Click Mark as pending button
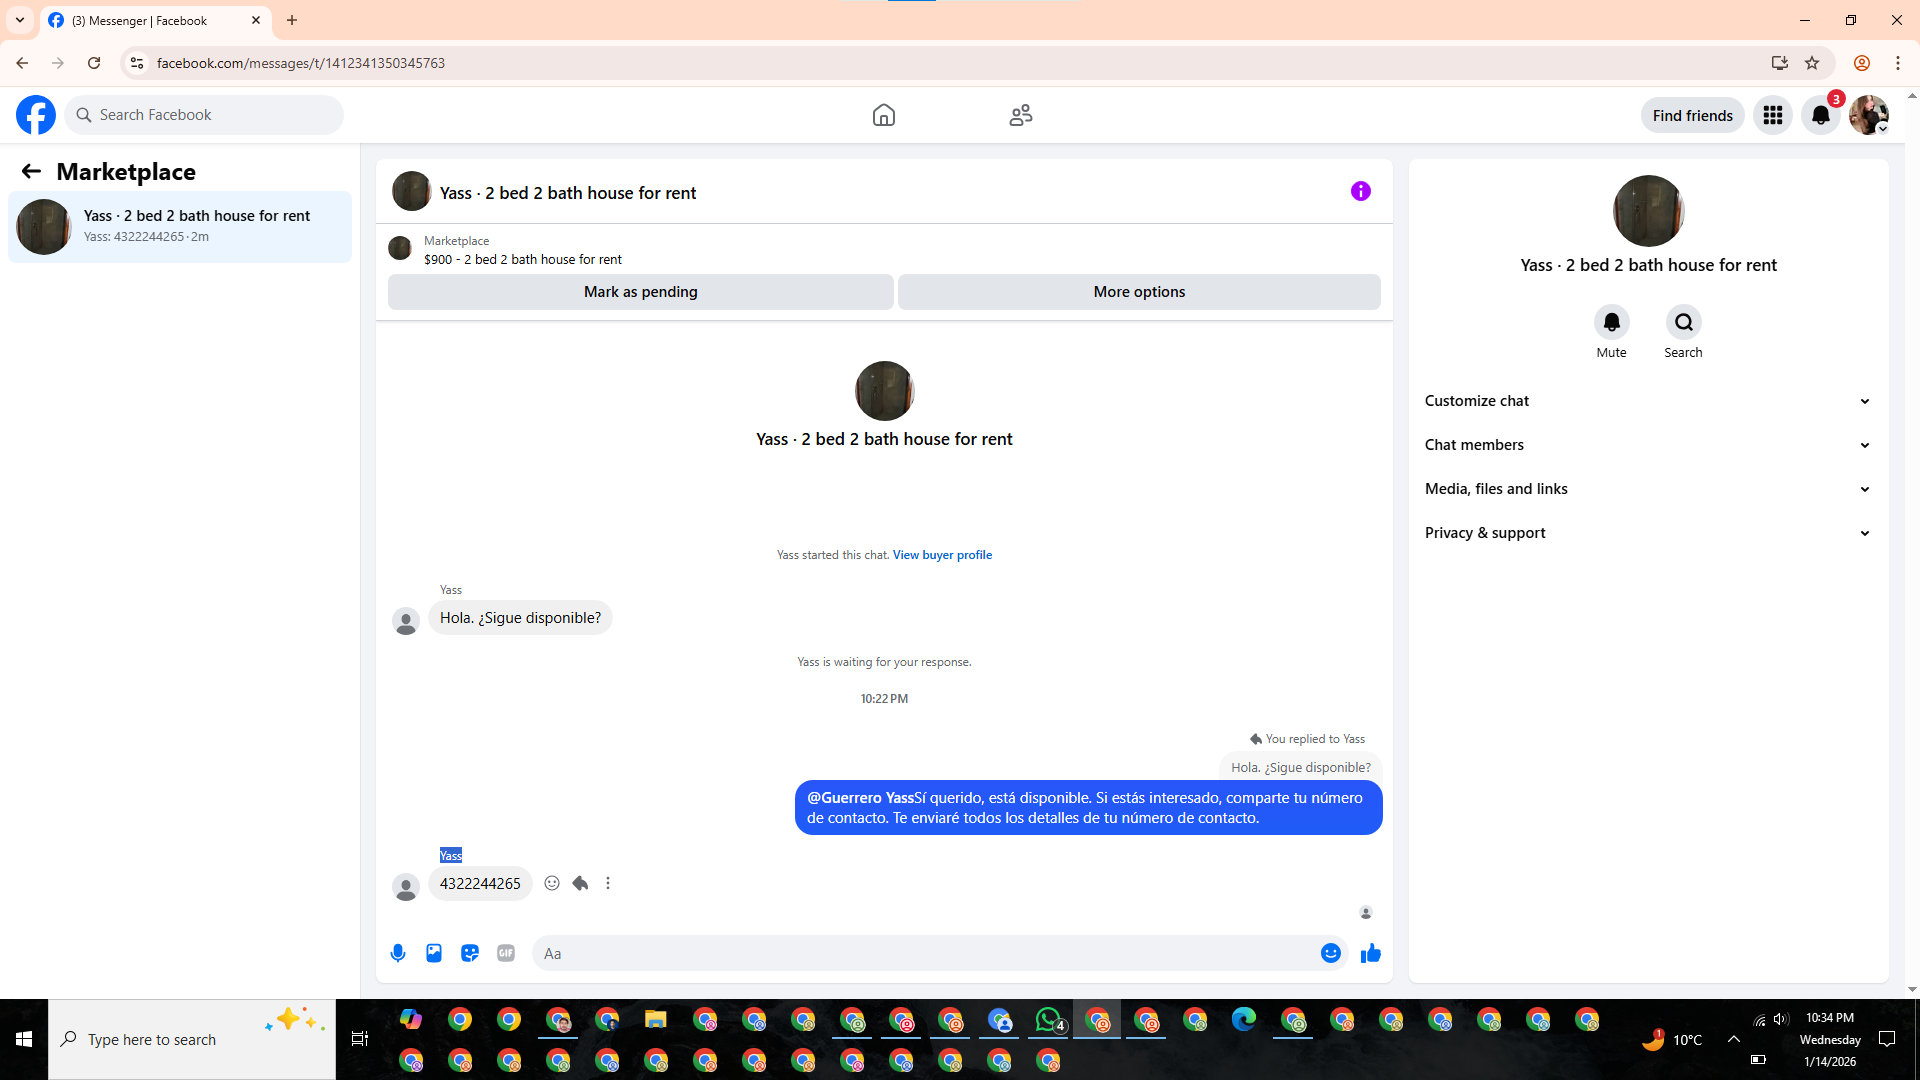This screenshot has width=1920, height=1080. [x=640, y=292]
